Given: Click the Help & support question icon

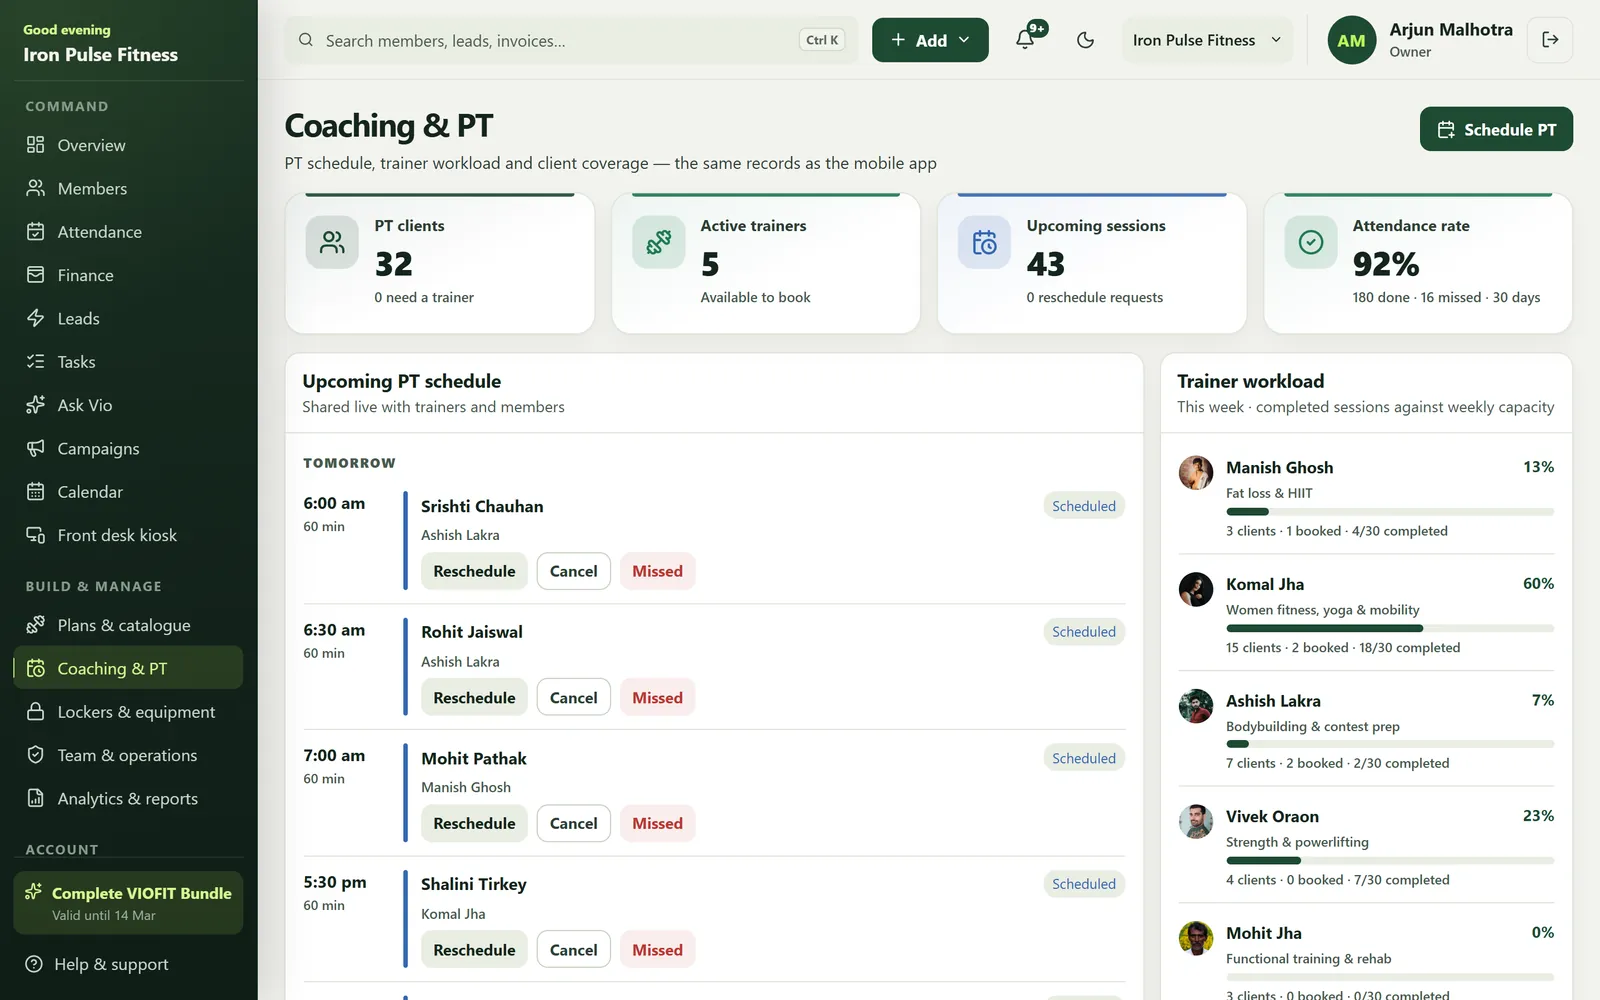Looking at the screenshot, I should 34,964.
